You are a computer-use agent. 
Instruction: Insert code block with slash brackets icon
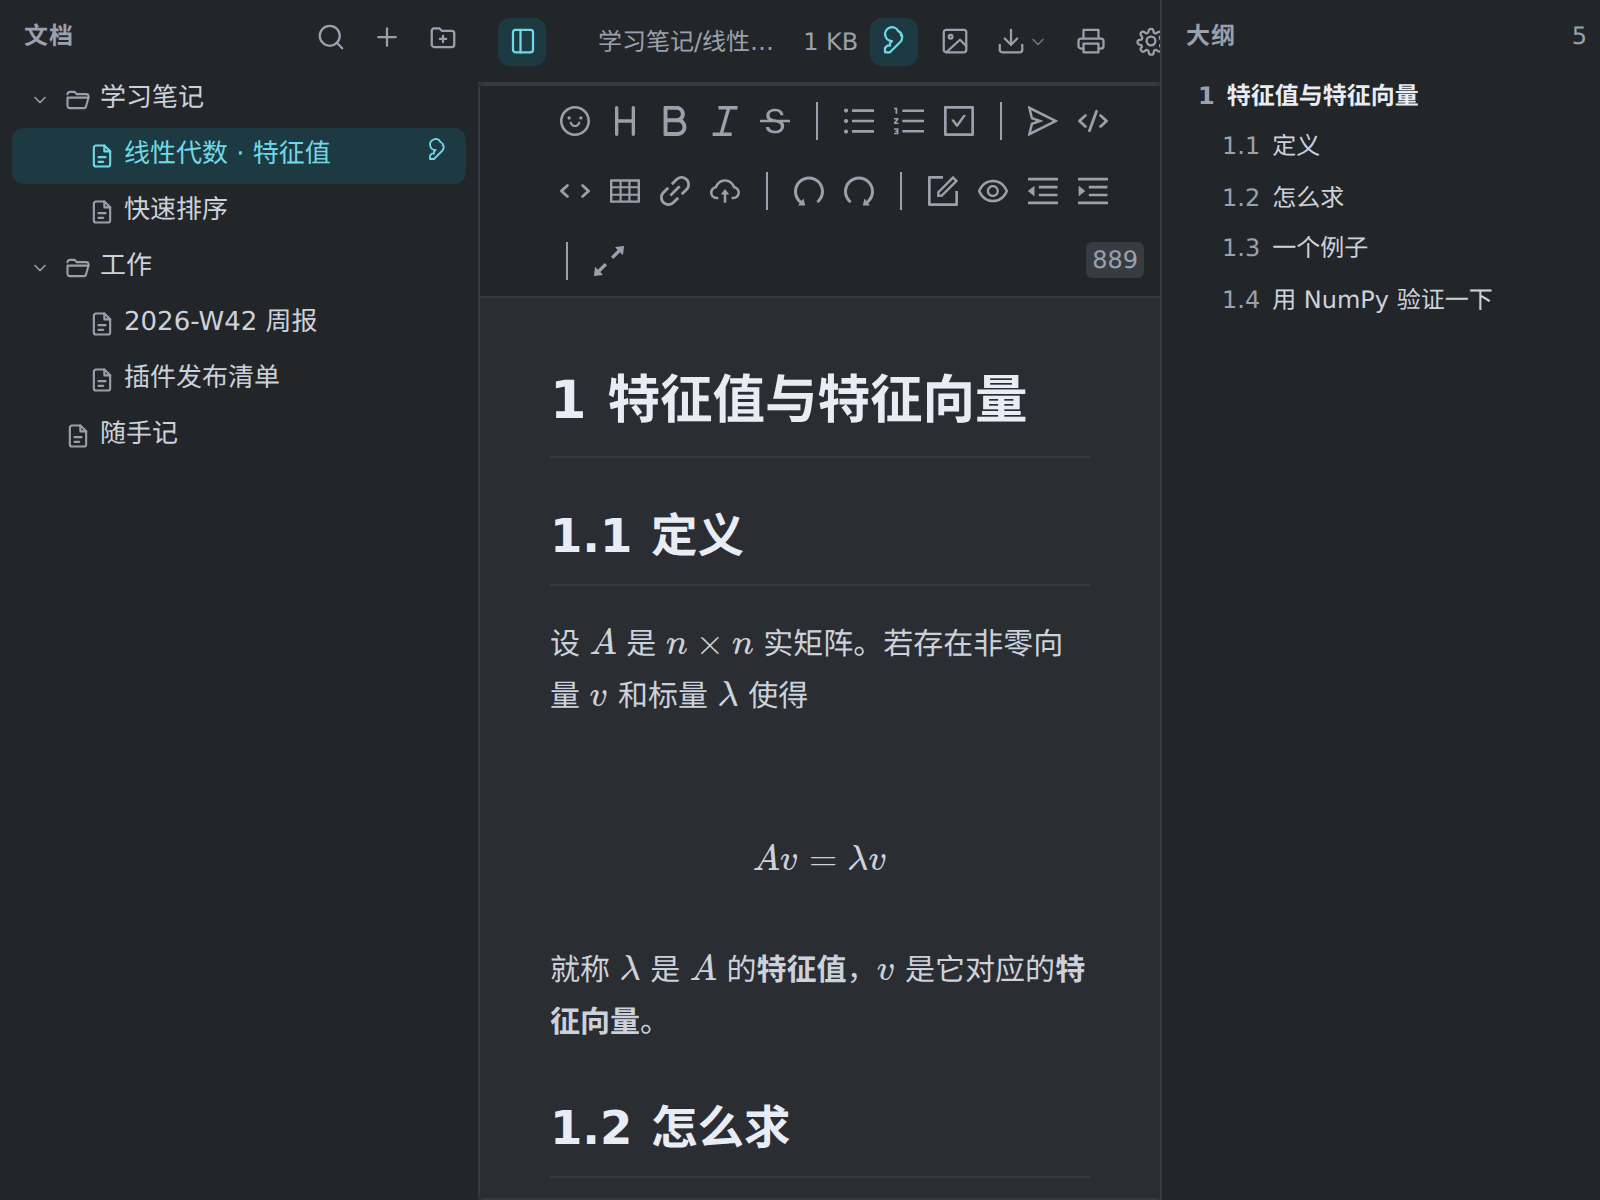(1093, 121)
